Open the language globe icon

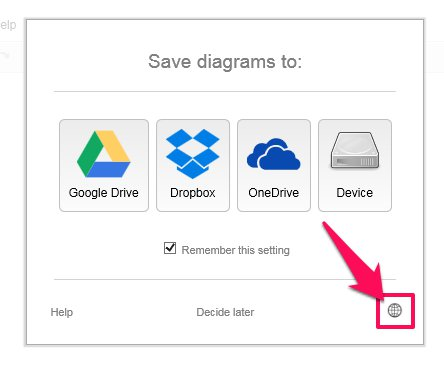point(395,311)
